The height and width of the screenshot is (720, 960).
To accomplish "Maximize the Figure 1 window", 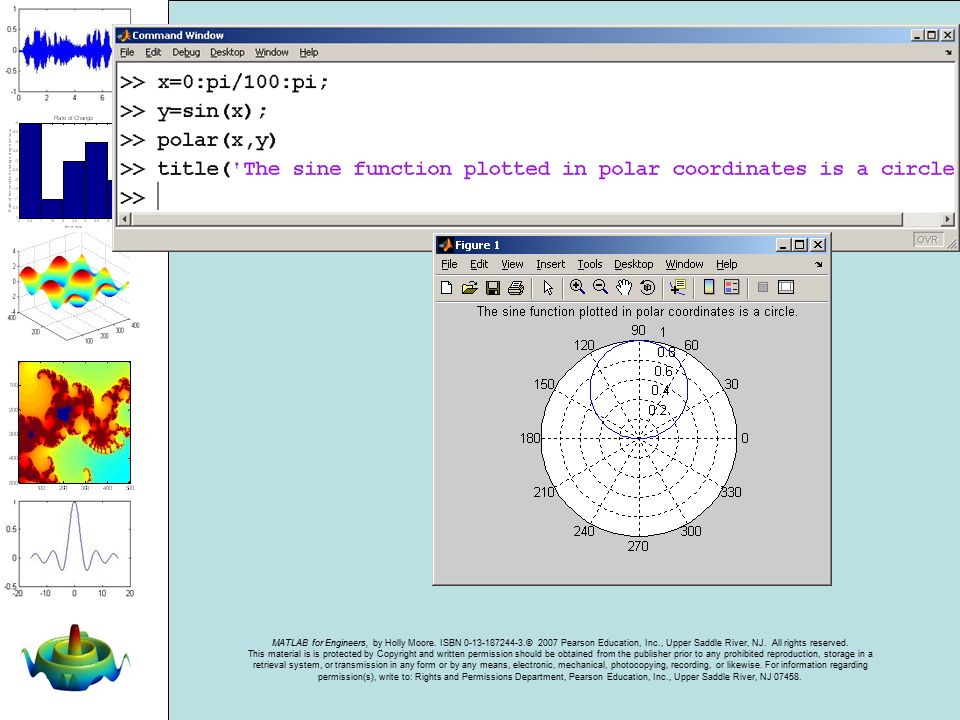I will click(x=799, y=245).
